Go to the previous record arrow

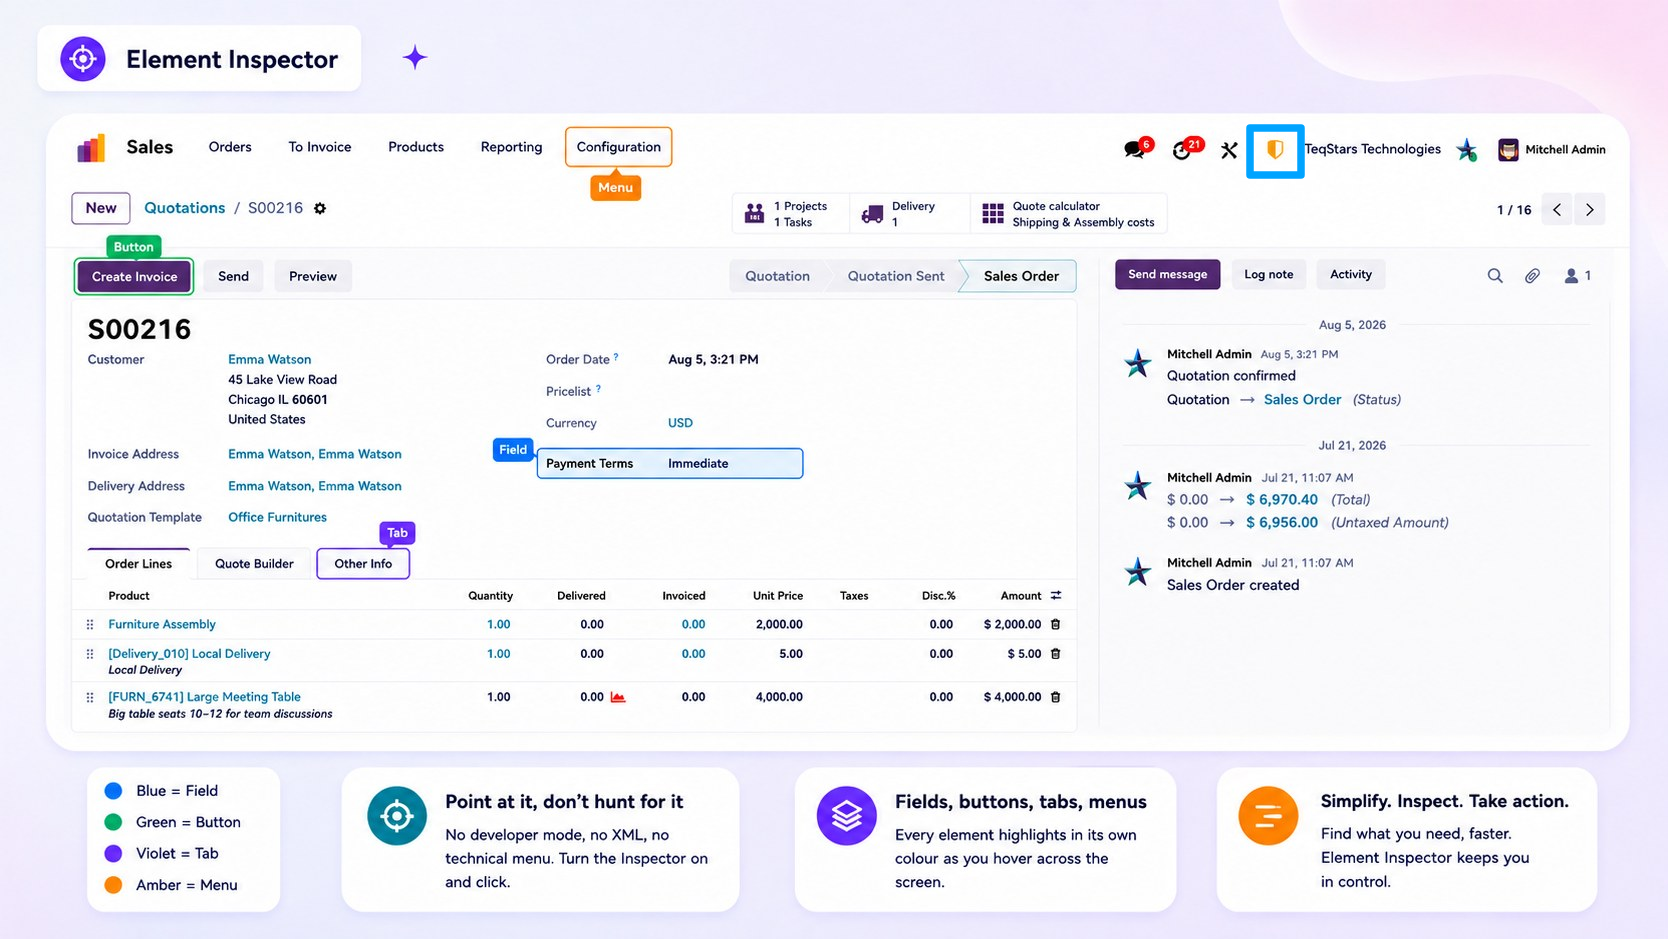click(x=1557, y=209)
